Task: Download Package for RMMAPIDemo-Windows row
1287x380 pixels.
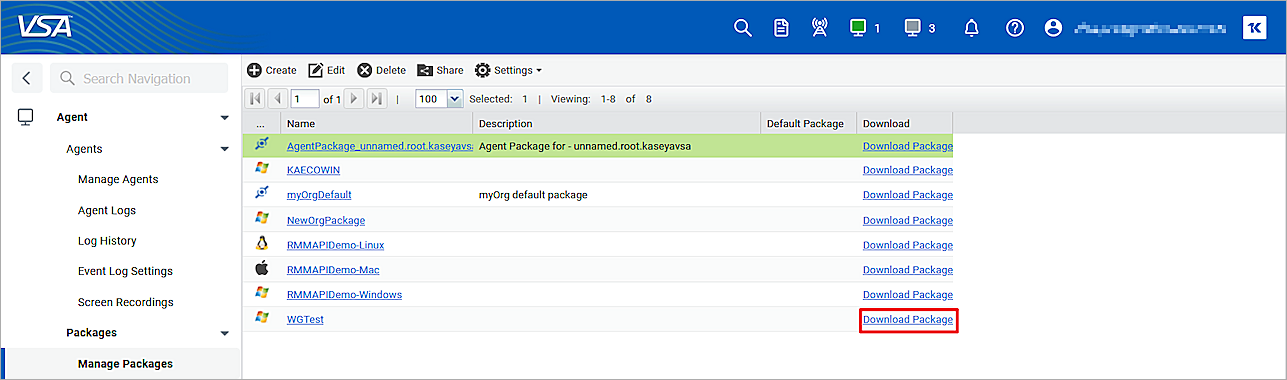Action: coord(908,295)
